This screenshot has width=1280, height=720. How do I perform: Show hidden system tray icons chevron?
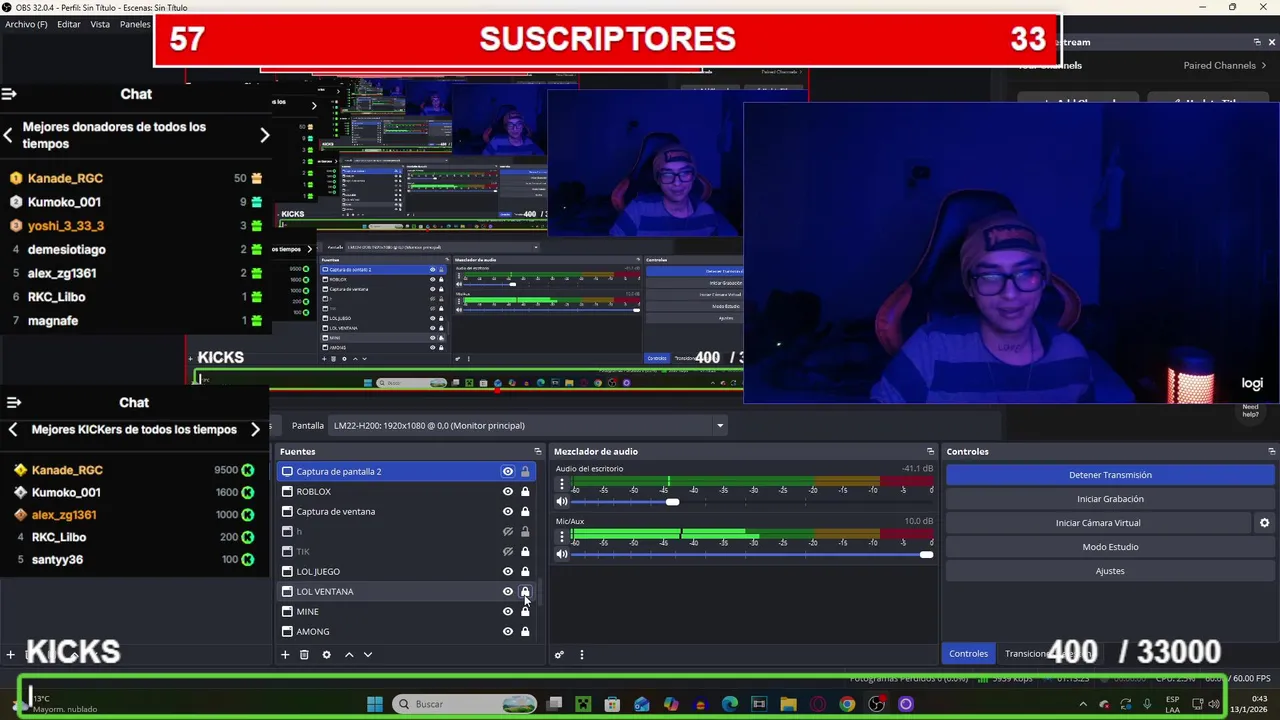click(1082, 704)
